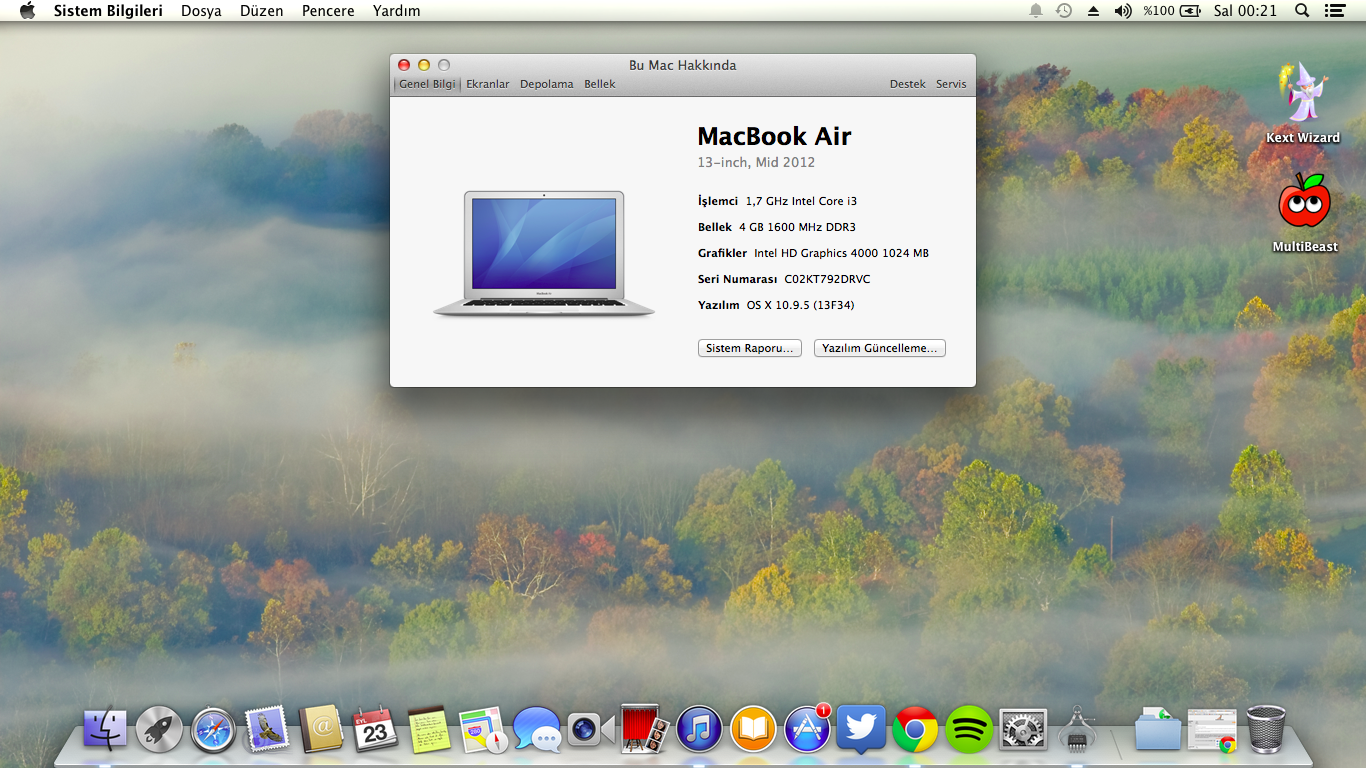Open Maps icon in dock
Image resolution: width=1366 pixels, height=768 pixels.
[483, 730]
